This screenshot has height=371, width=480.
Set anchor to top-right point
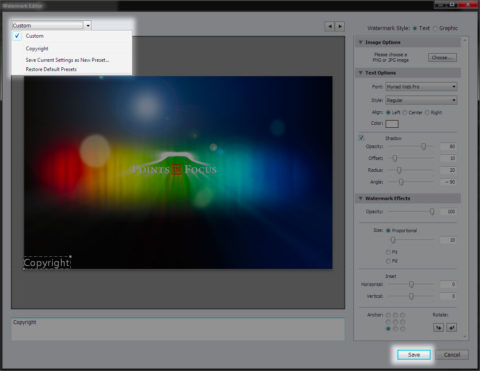tap(403, 315)
